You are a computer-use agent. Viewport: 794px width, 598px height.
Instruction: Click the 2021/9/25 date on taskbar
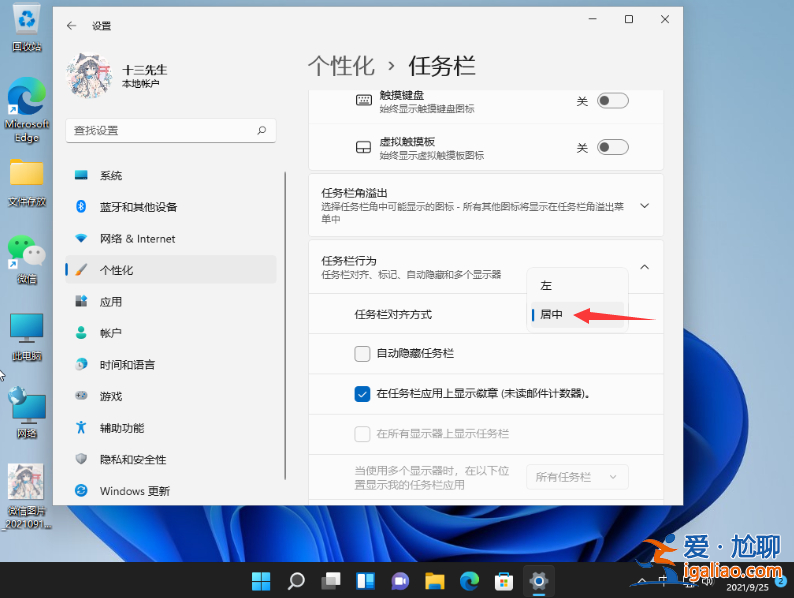(747, 588)
